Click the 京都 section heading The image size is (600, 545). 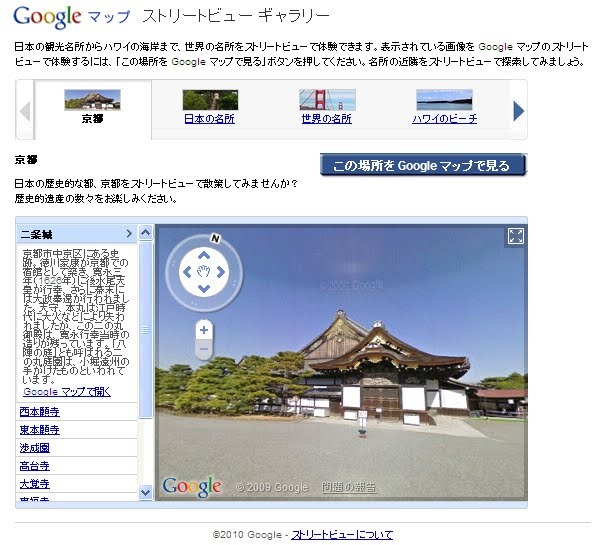pyautogui.click(x=26, y=160)
